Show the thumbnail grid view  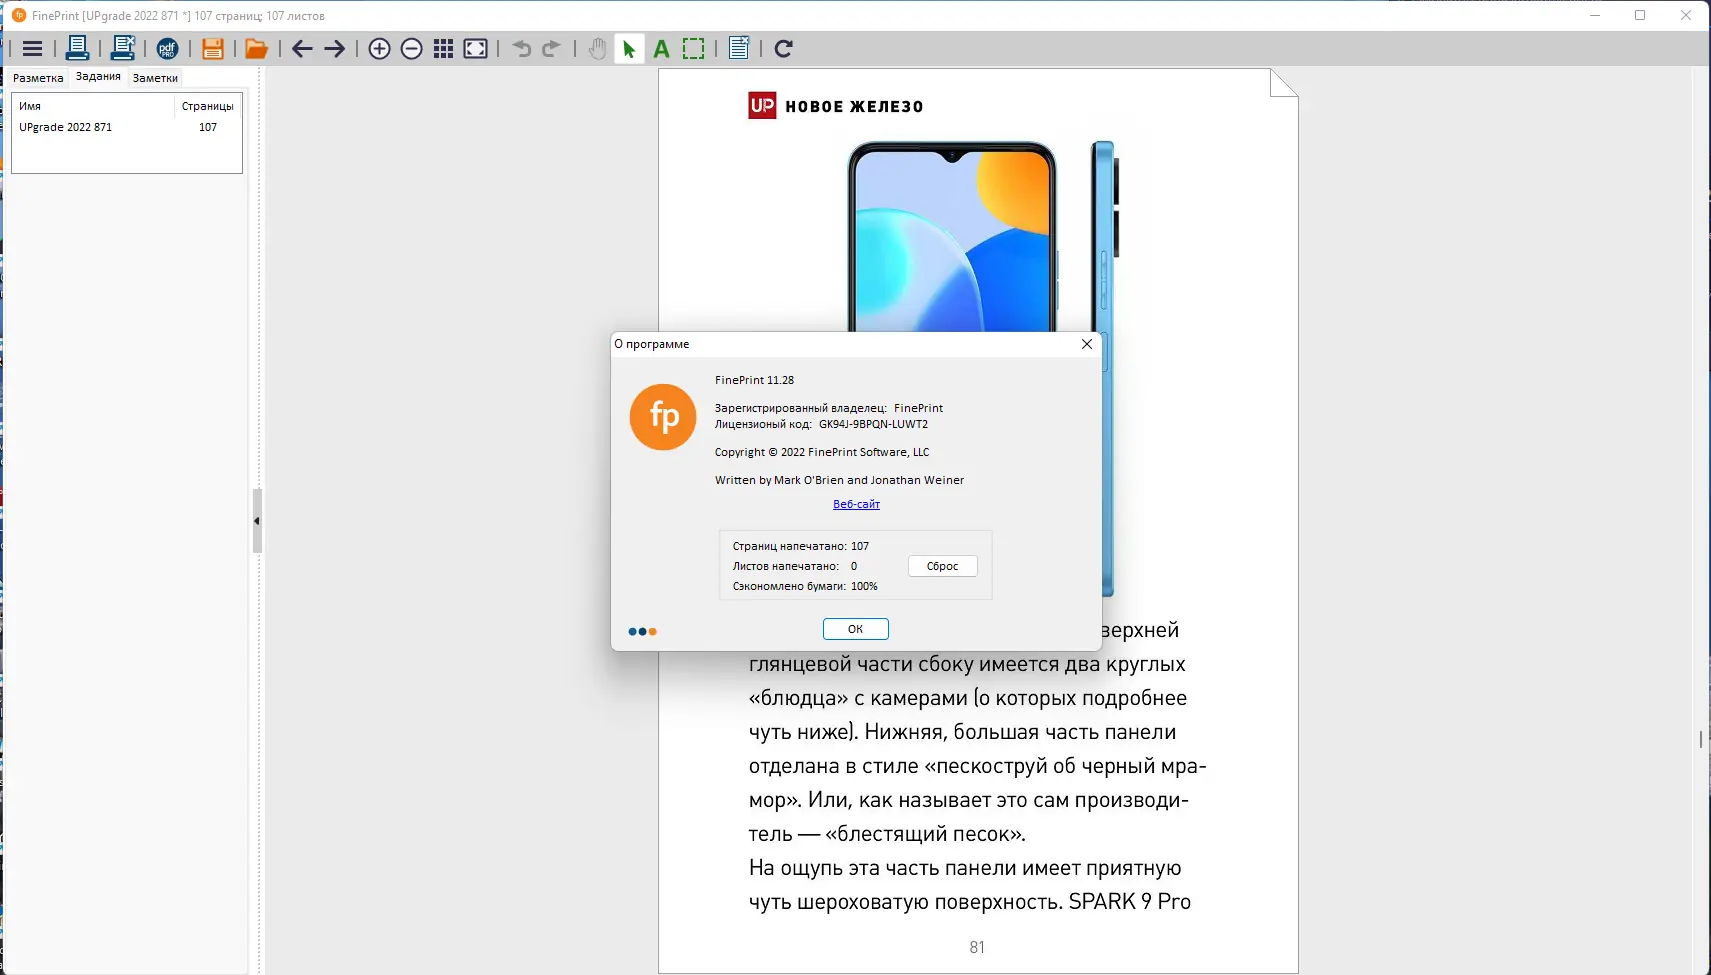tap(444, 49)
